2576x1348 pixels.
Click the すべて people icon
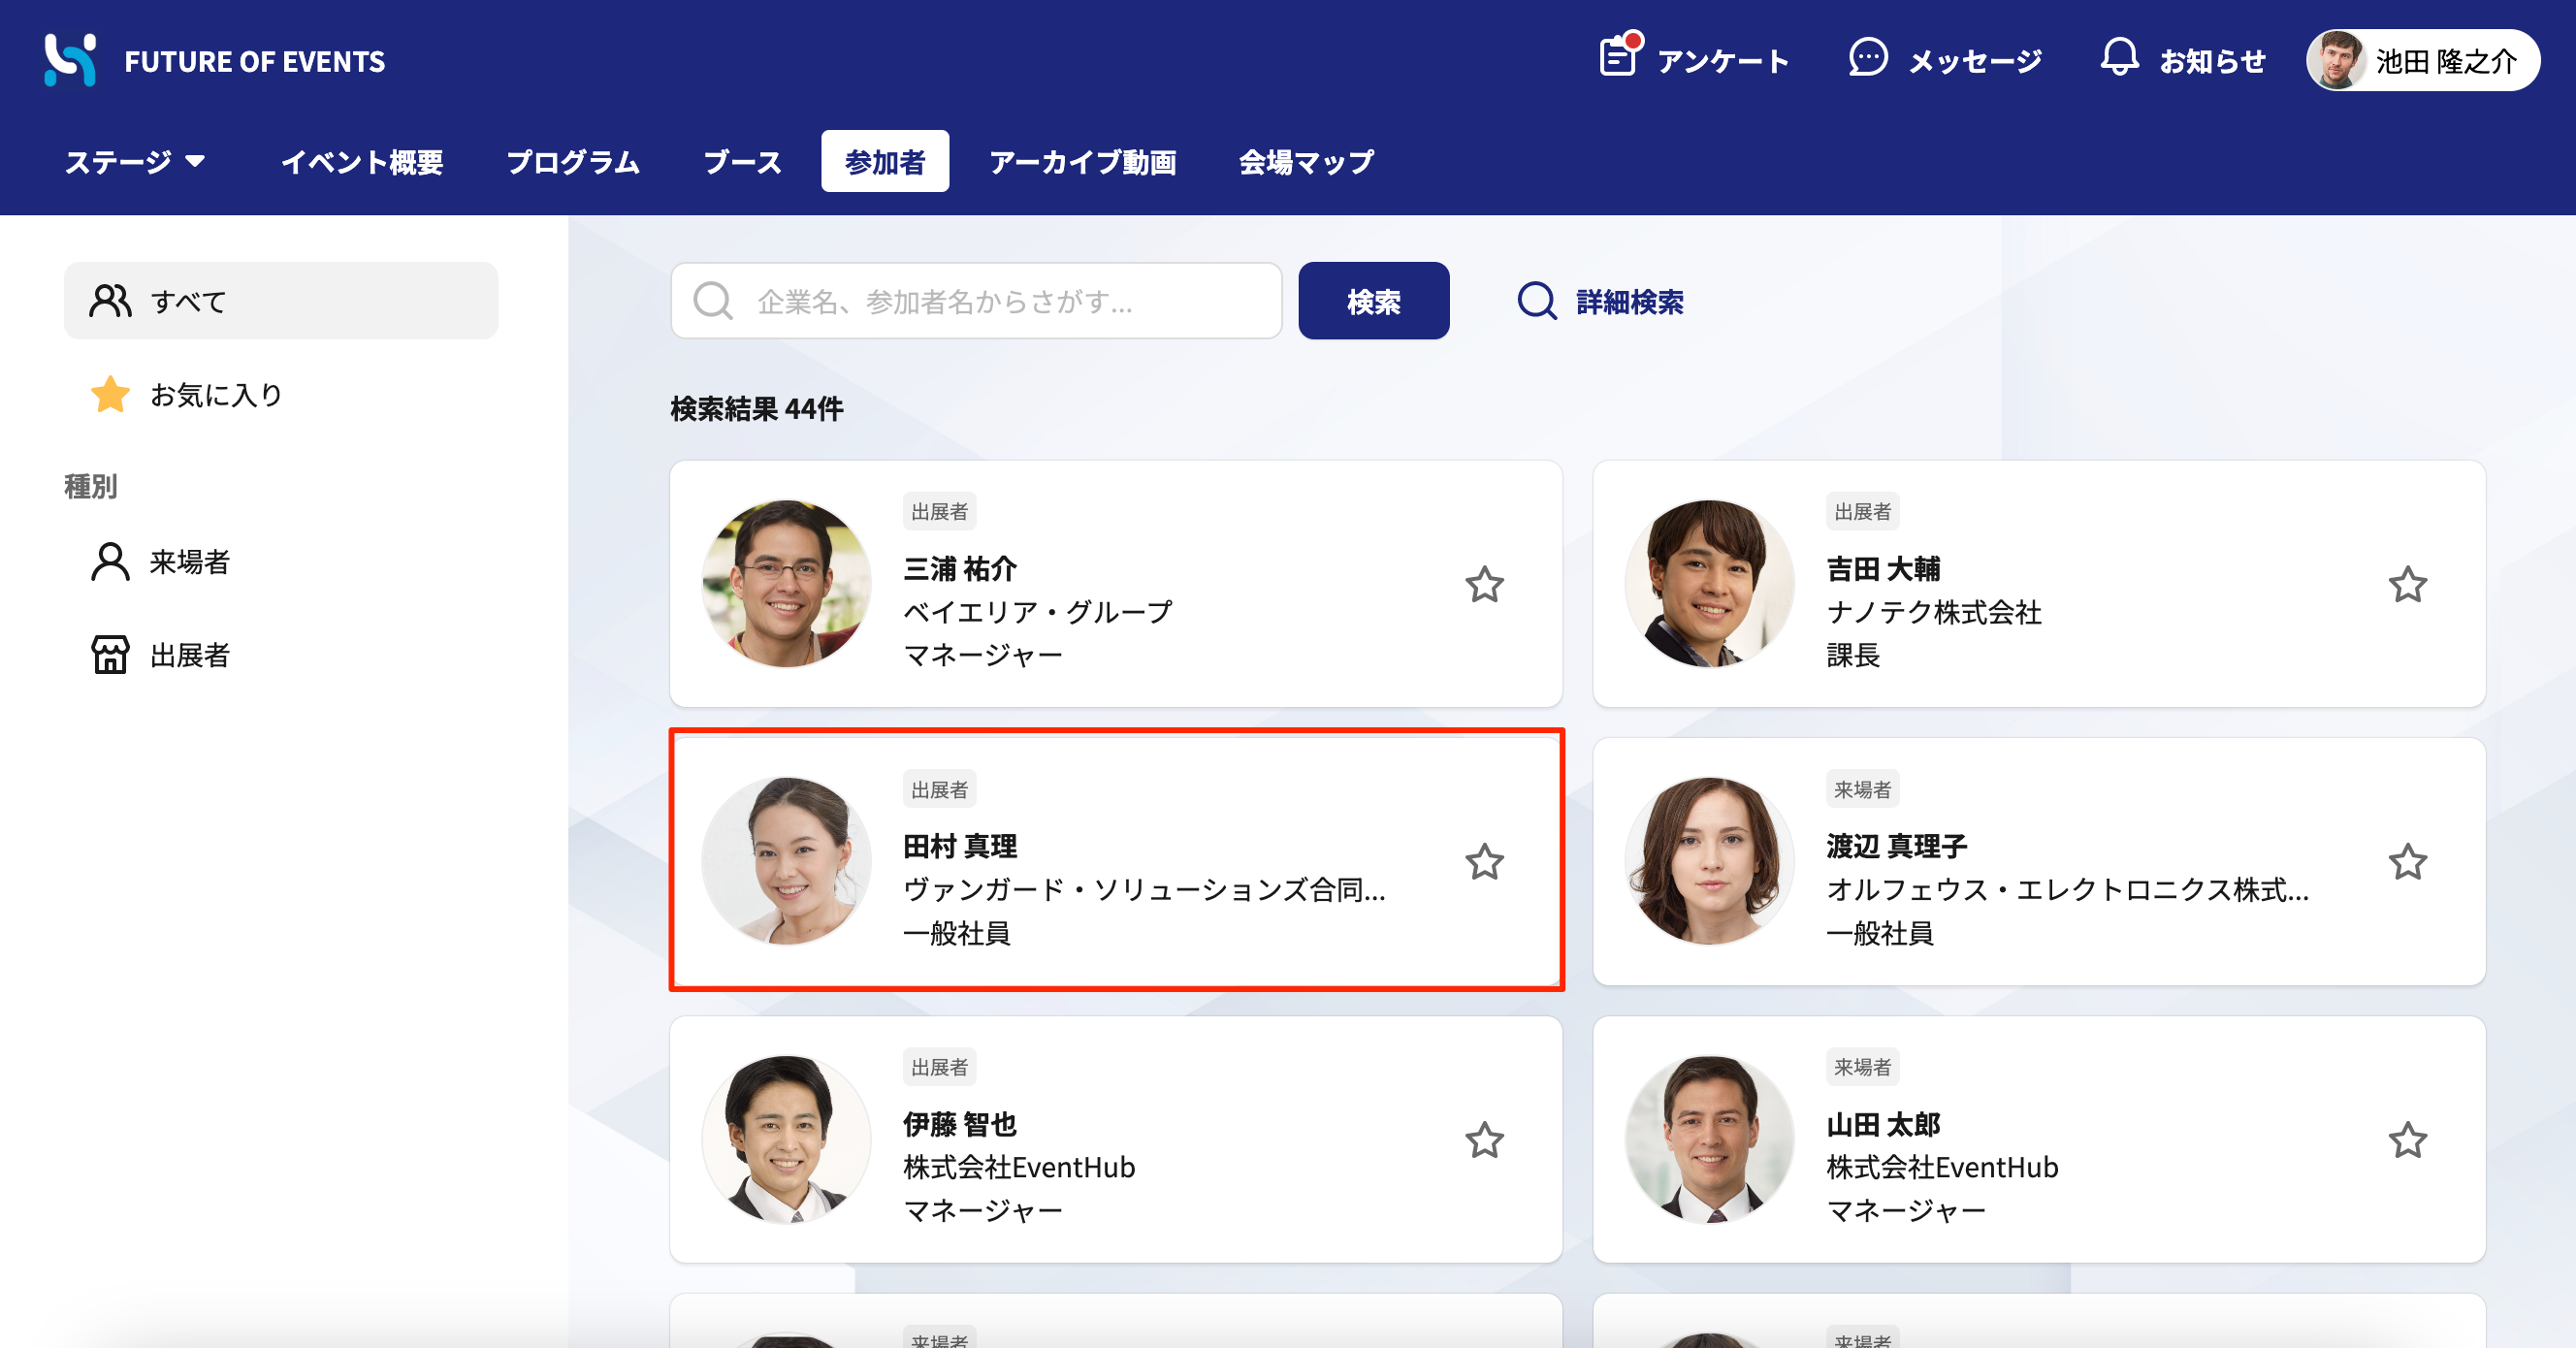click(110, 301)
